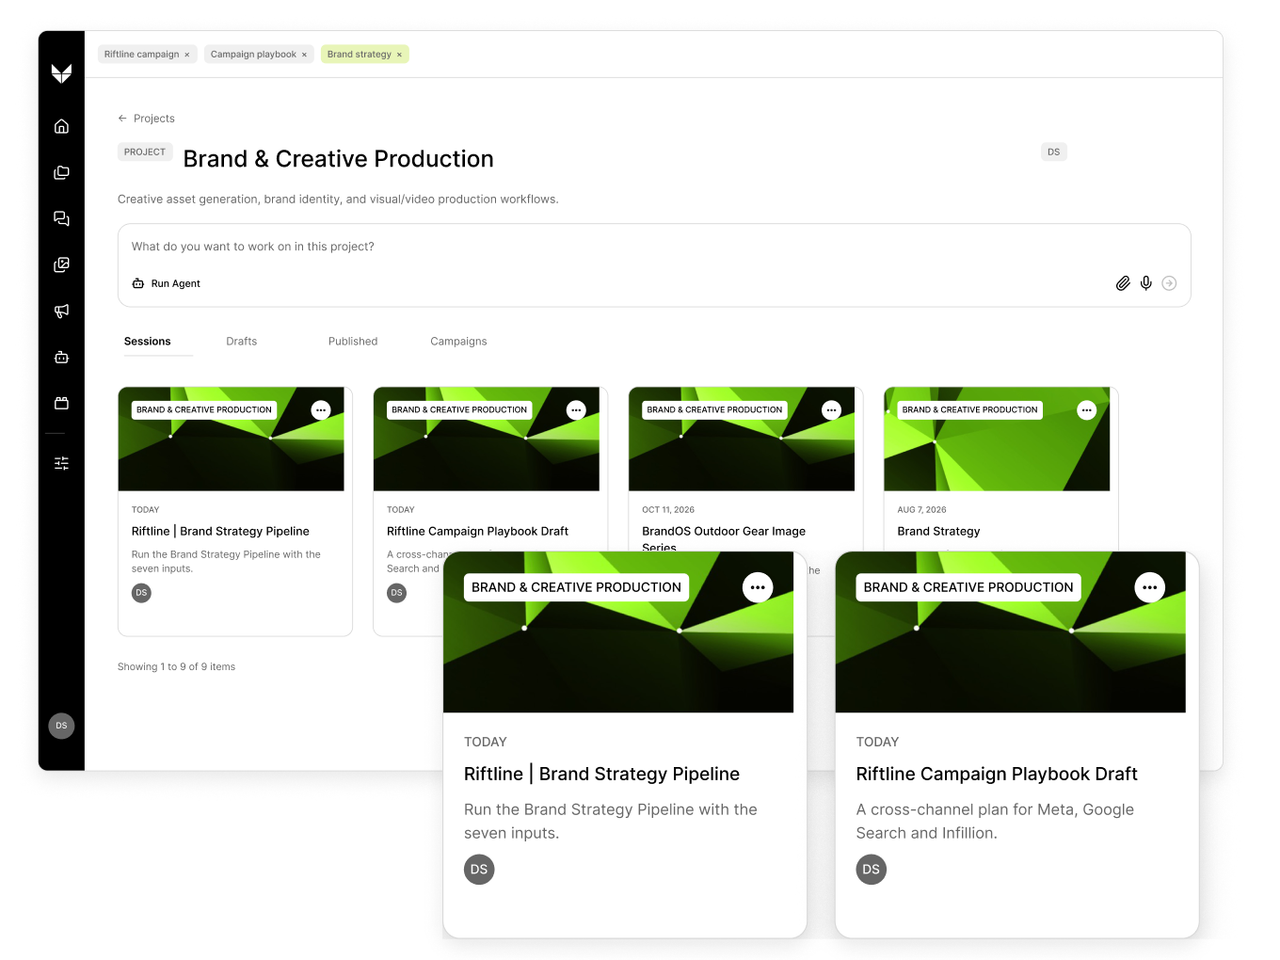This screenshot has height=960, width=1280.
Task: Click the category tag on the enlarged Brand Strategy Pipeline card
Action: click(x=576, y=587)
